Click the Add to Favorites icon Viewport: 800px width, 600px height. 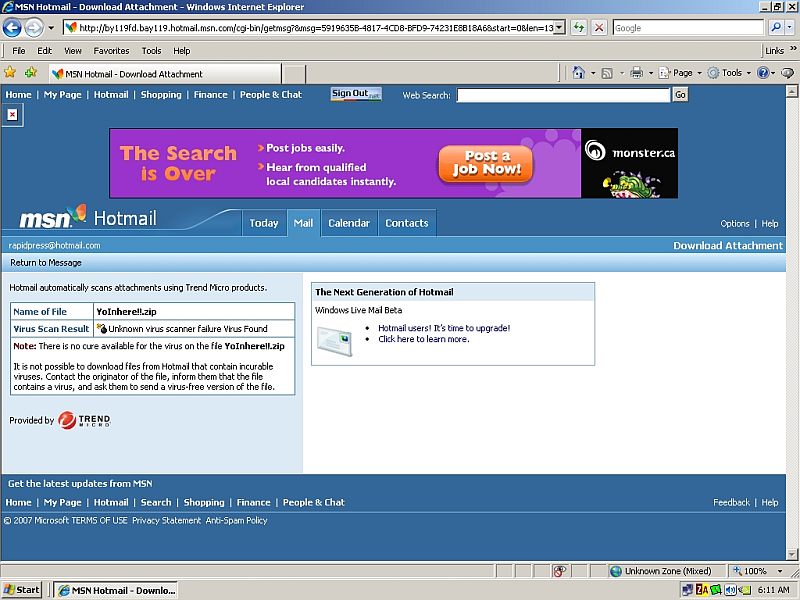coord(30,73)
